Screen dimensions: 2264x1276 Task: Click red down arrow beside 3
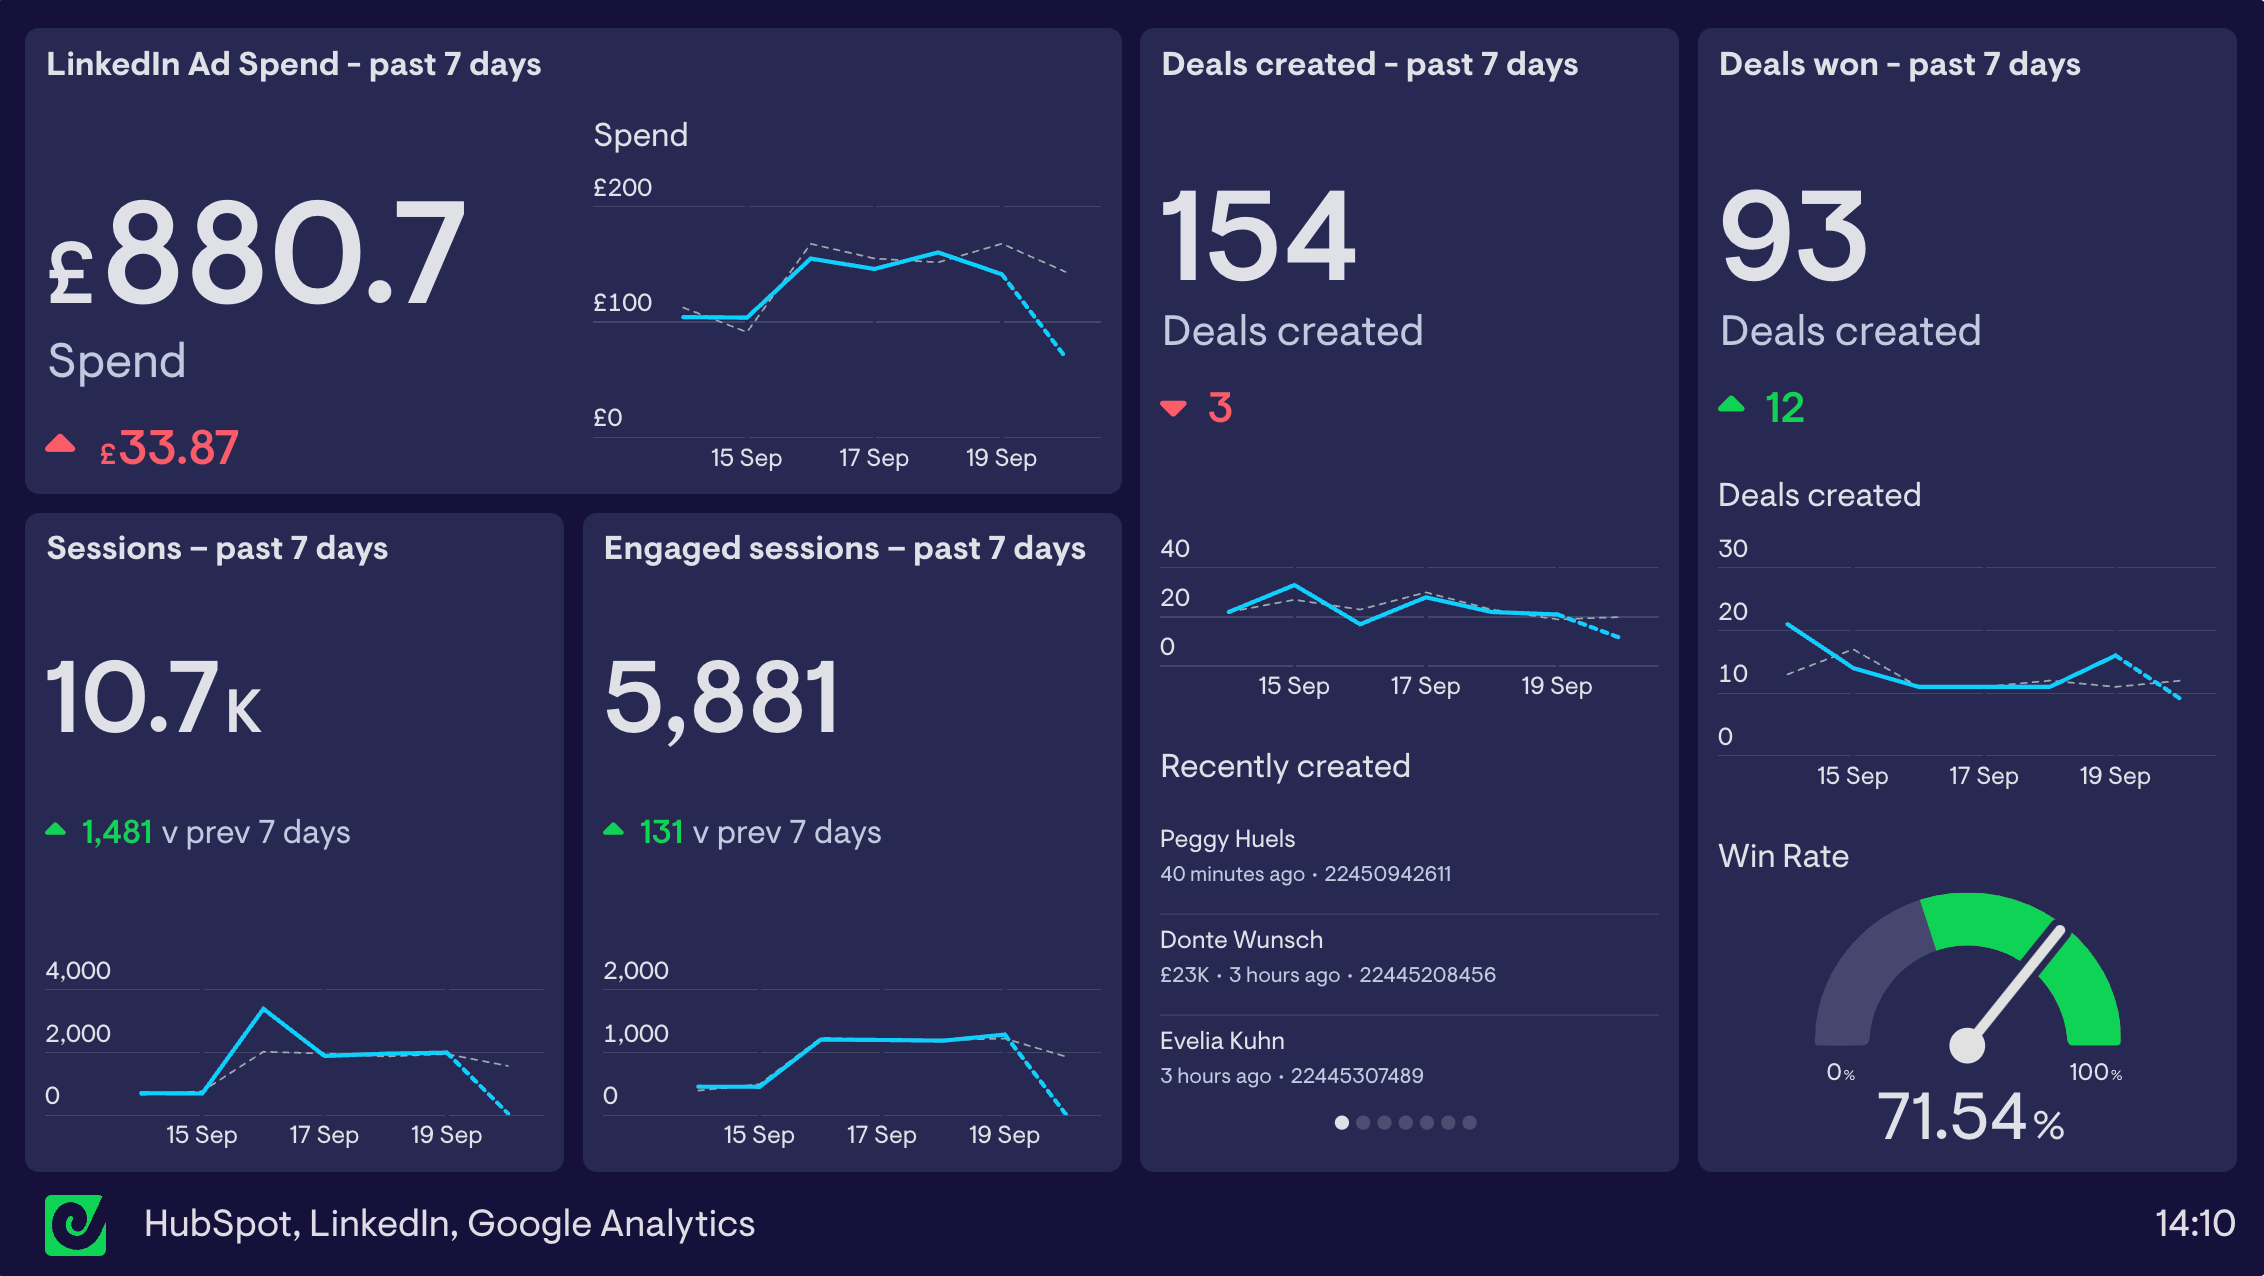click(x=1173, y=408)
